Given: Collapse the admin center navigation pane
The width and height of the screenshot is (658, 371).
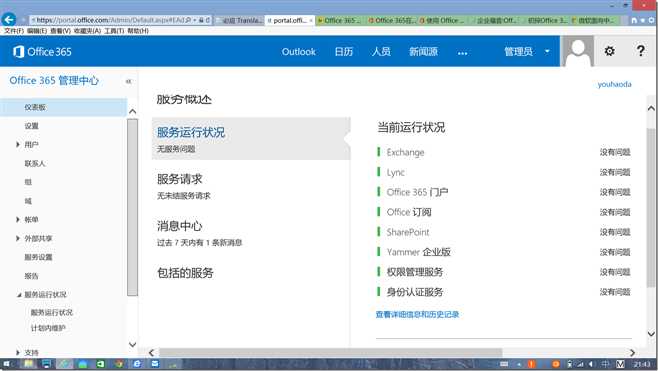Looking at the screenshot, I should click(128, 81).
